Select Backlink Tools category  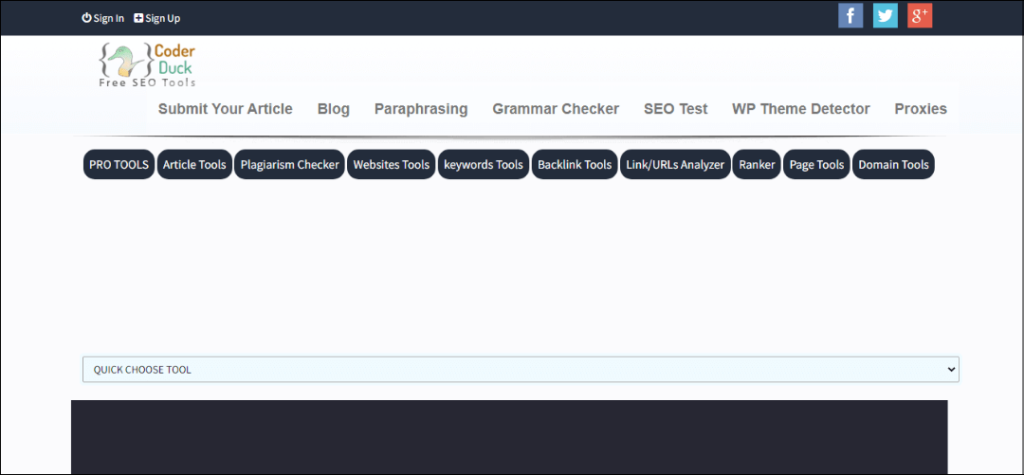point(575,165)
